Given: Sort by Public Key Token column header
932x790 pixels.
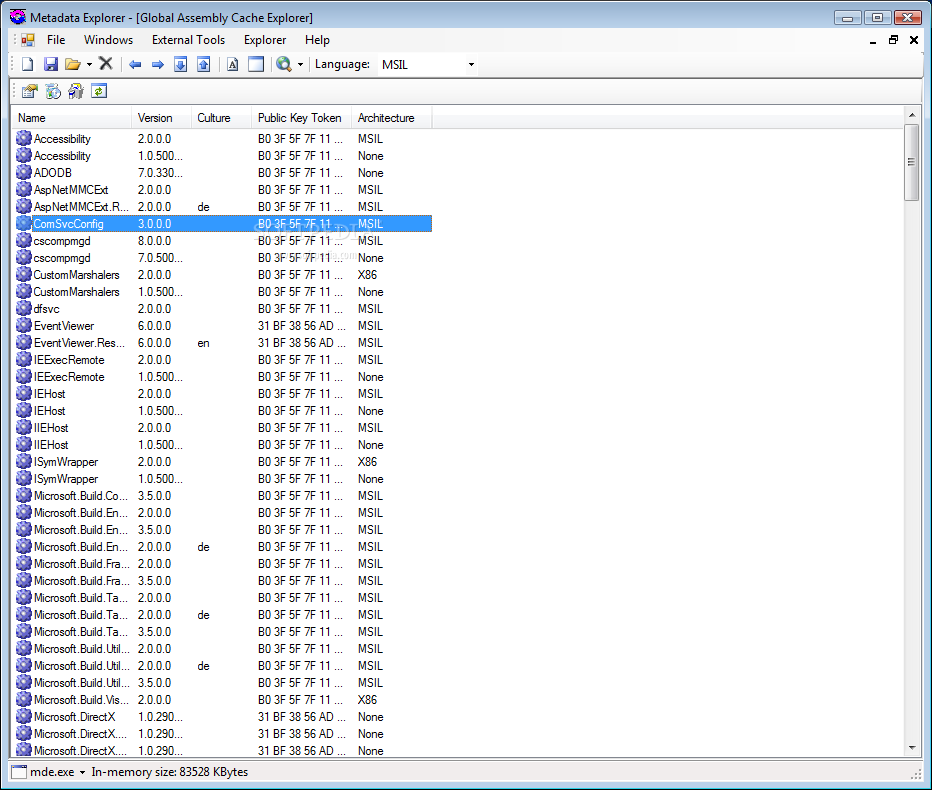Looking at the screenshot, I should pyautogui.click(x=301, y=118).
